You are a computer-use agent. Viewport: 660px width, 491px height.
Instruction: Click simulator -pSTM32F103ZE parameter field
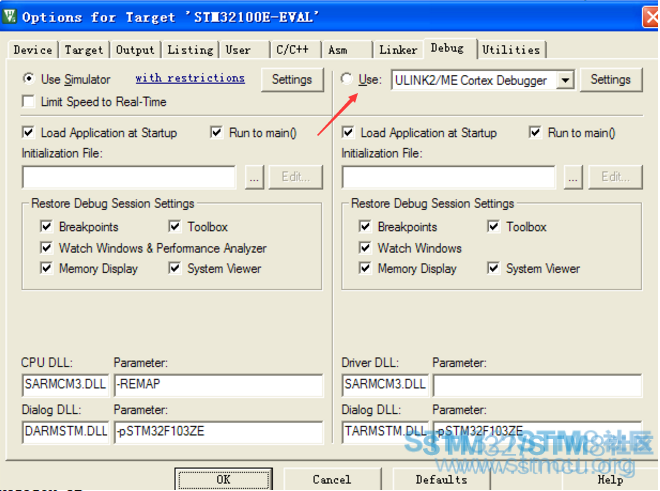(218, 432)
